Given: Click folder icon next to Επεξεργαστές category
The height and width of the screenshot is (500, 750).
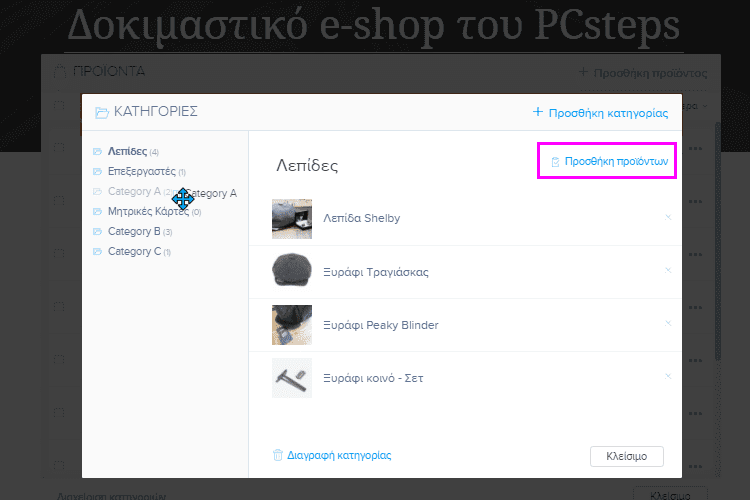Looking at the screenshot, I should tap(98, 172).
